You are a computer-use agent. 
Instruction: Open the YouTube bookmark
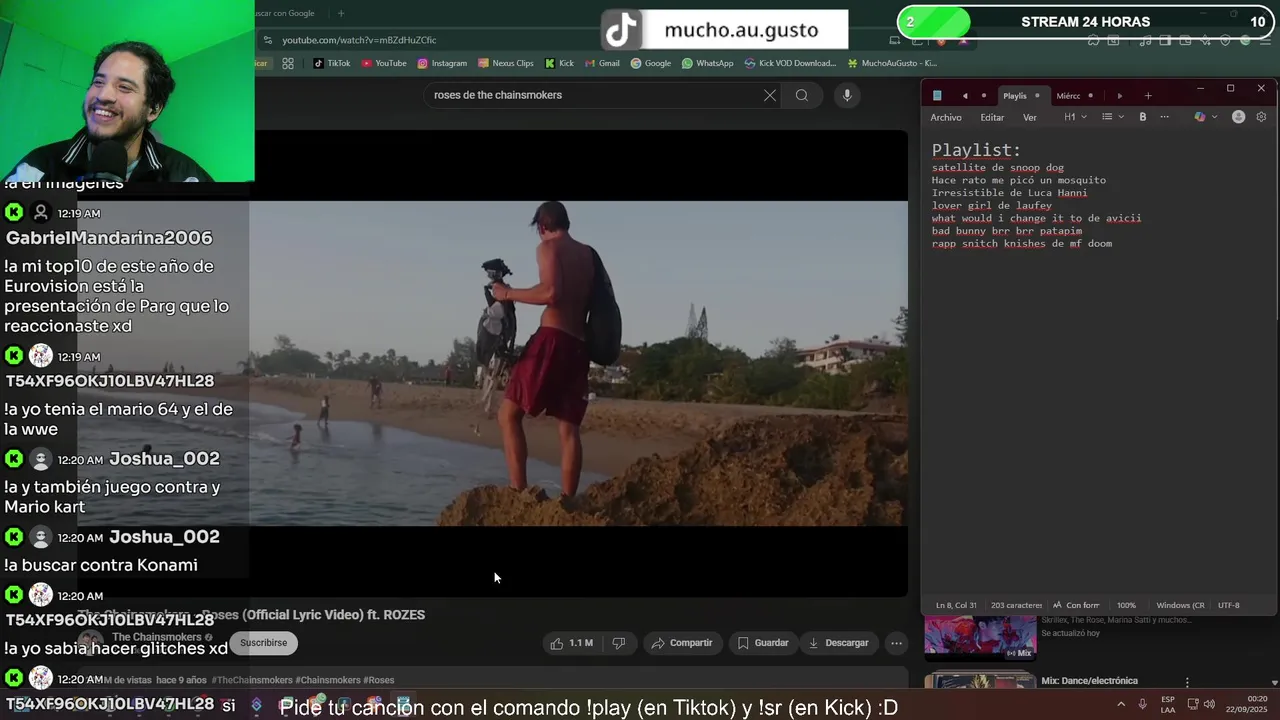(384, 63)
